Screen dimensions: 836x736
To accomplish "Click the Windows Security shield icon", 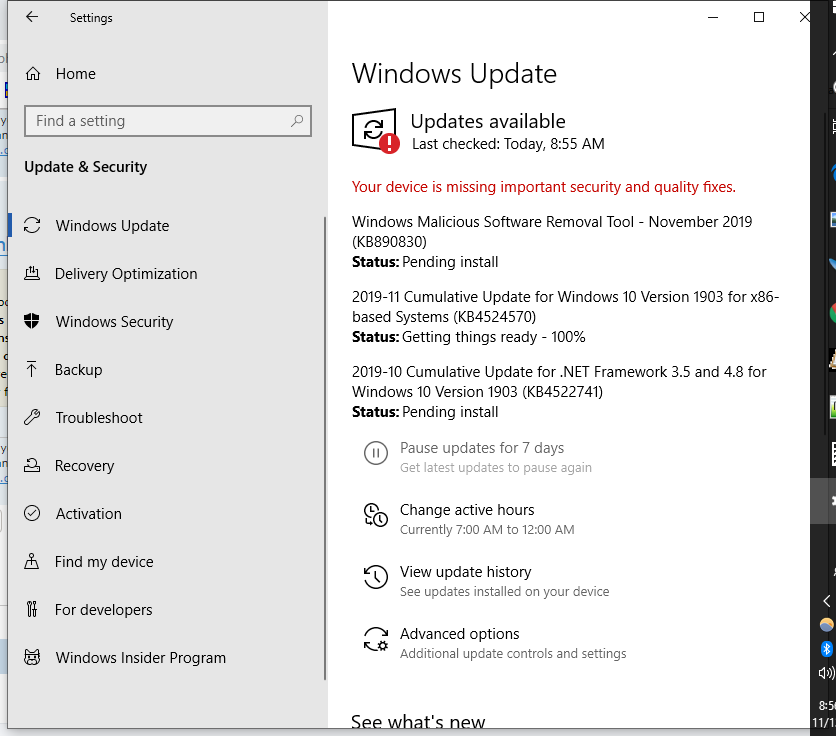I will pos(32,321).
